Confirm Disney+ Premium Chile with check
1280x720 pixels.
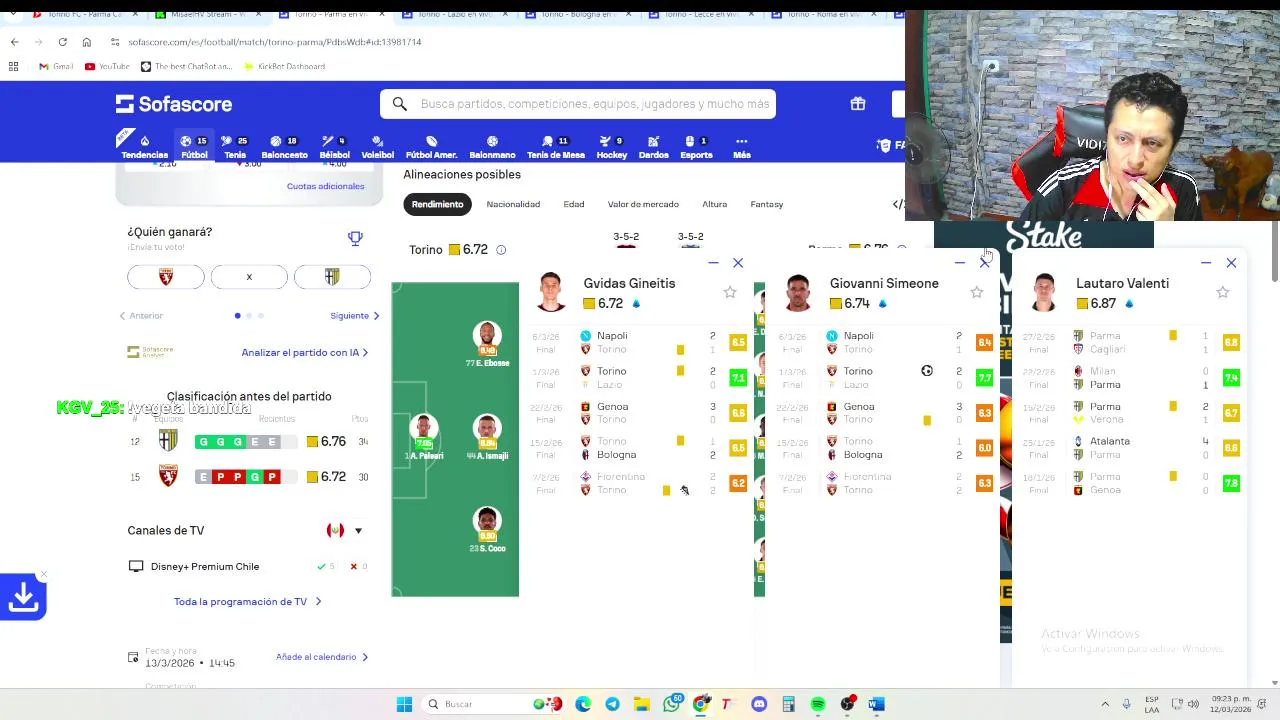click(x=326, y=567)
